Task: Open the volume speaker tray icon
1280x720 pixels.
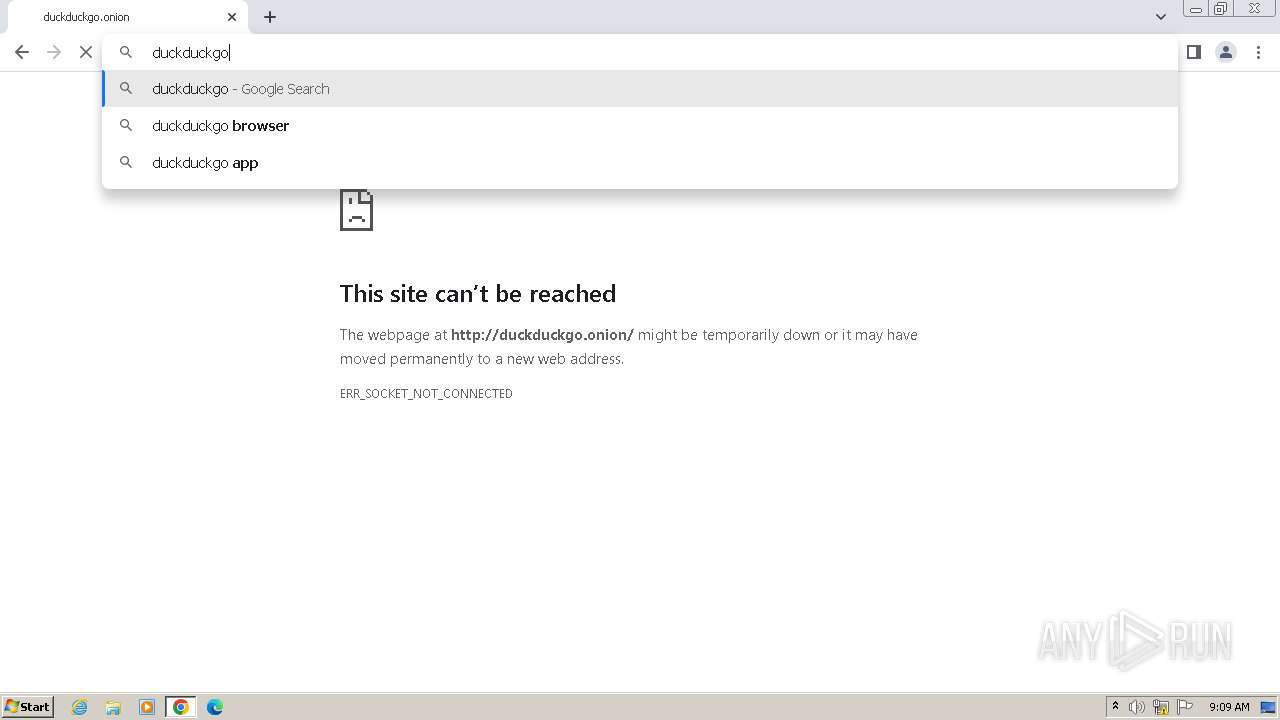Action: click(x=1137, y=707)
